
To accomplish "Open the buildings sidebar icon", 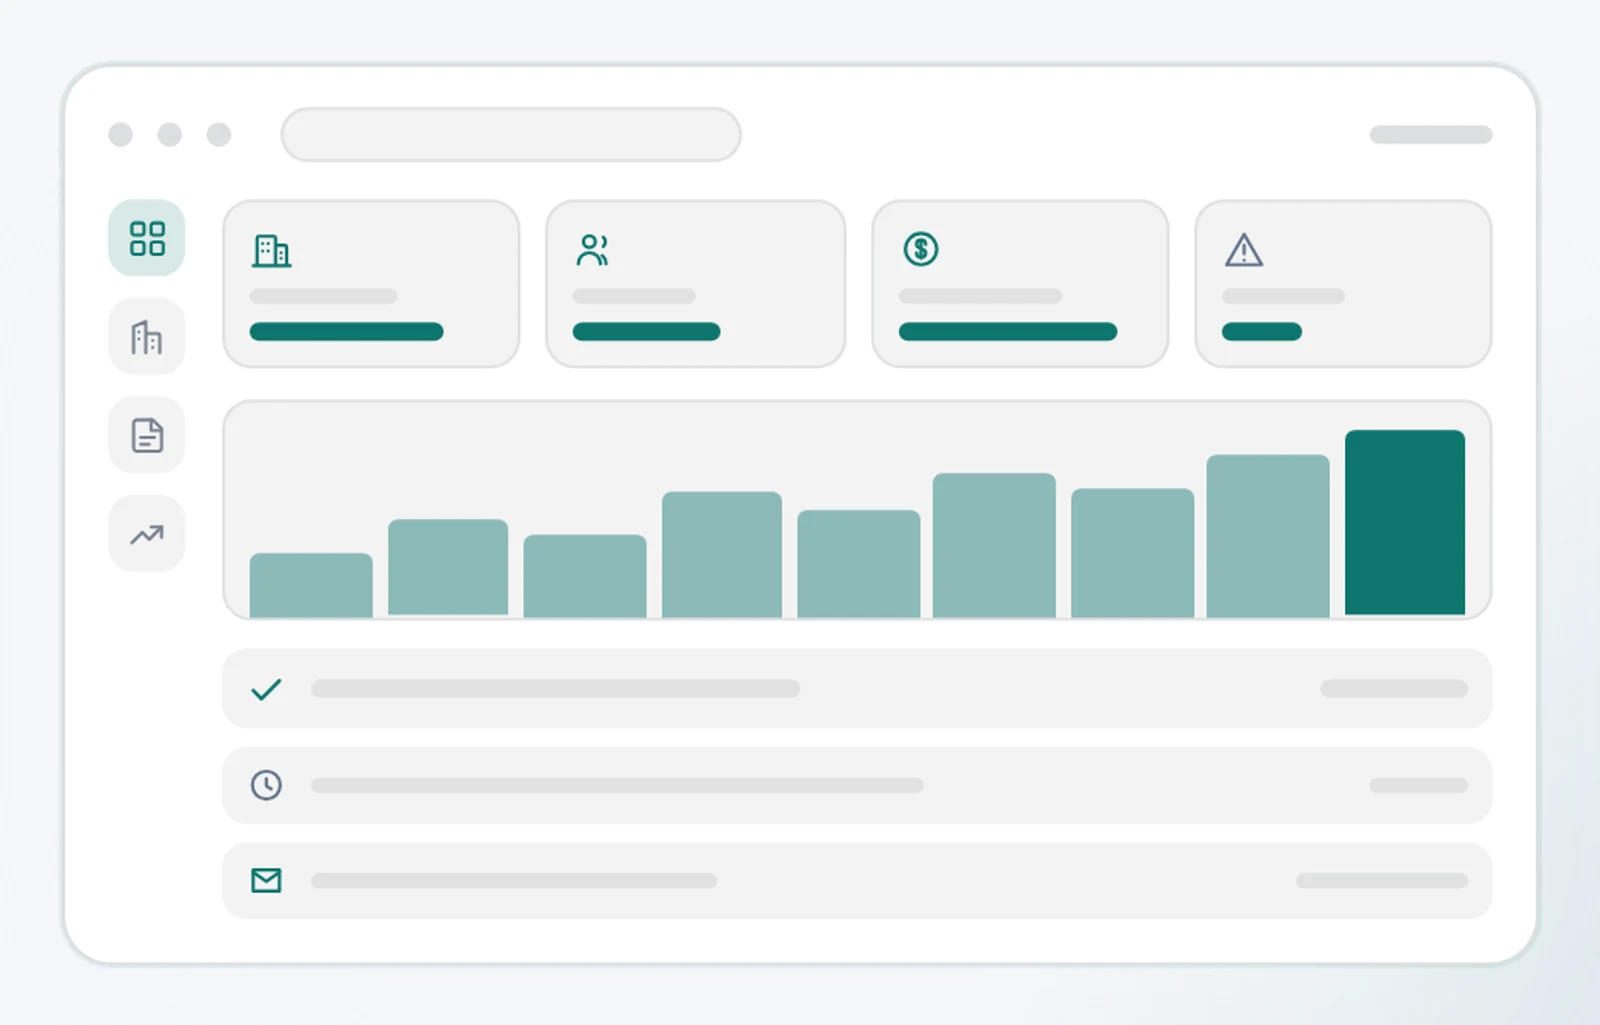I will 147,337.
